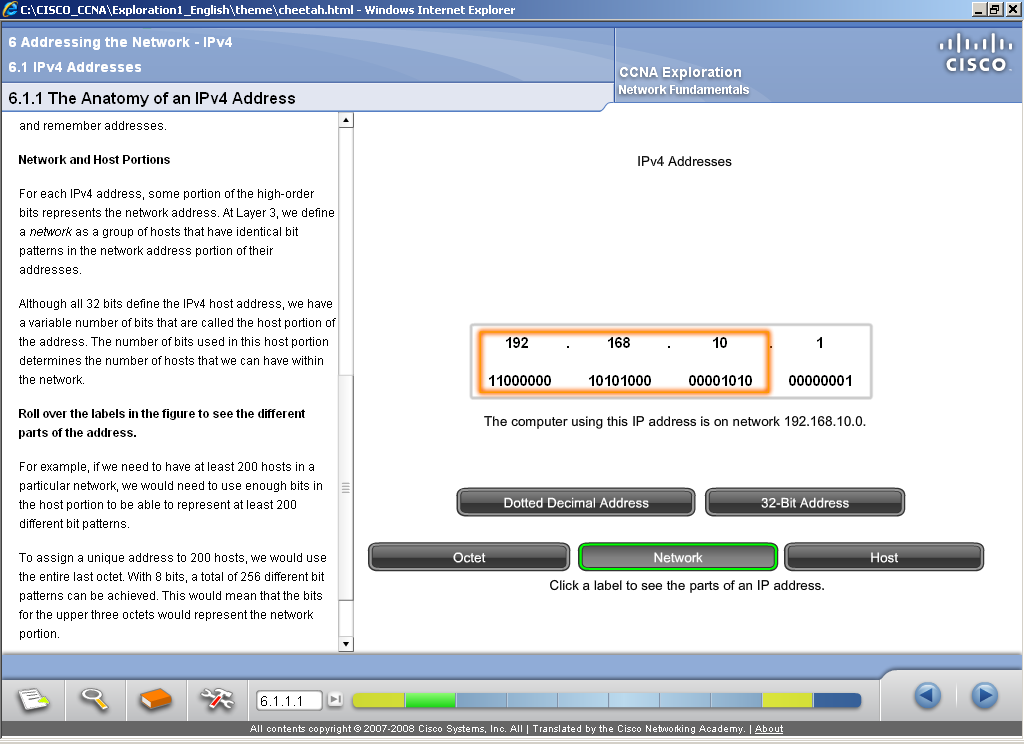Screen dimensions: 1024x744
Task: Select the Network label button
Action: click(678, 557)
